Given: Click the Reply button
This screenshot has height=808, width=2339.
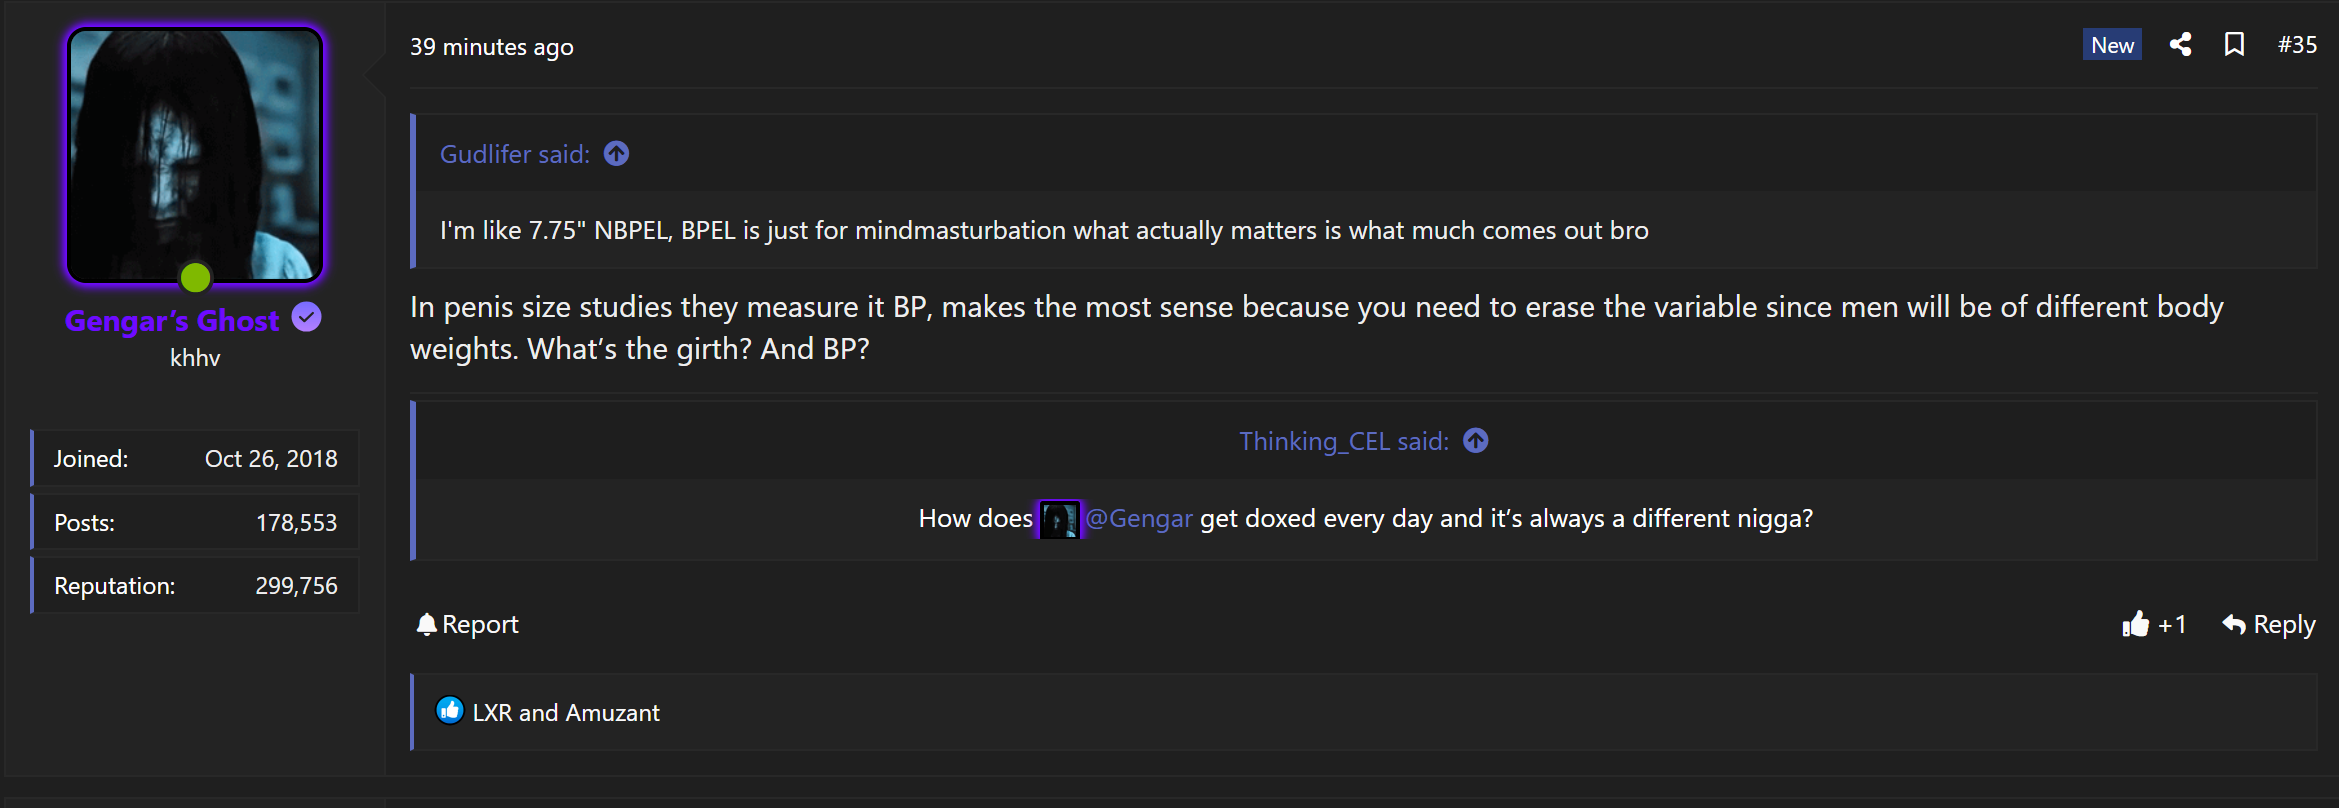Looking at the screenshot, I should pos(2268,625).
